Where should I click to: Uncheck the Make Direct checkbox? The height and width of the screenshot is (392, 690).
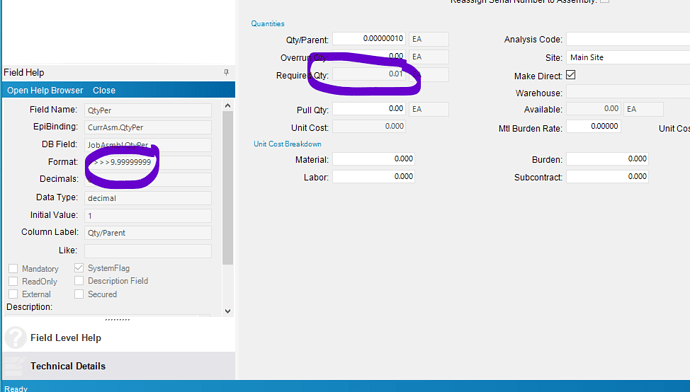pyautogui.click(x=571, y=75)
